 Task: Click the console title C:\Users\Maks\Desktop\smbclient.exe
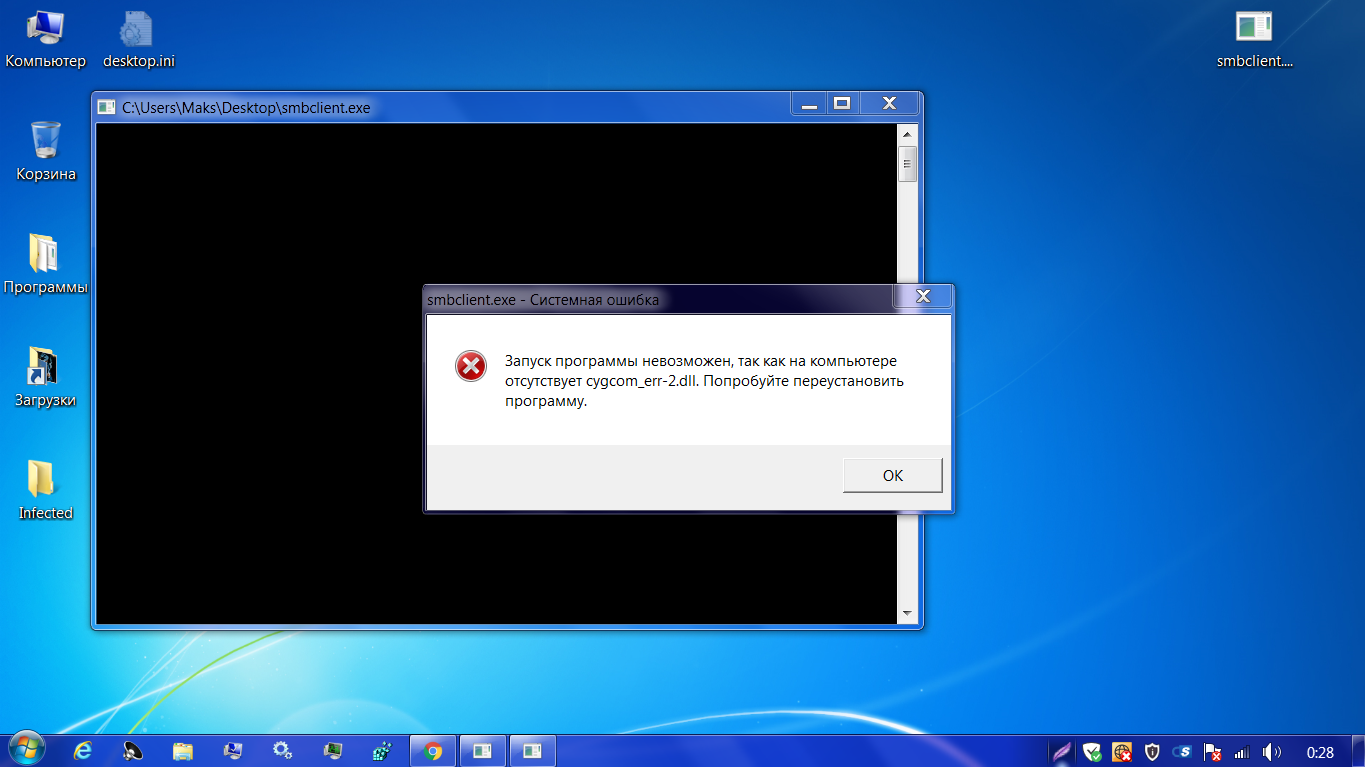(246, 107)
